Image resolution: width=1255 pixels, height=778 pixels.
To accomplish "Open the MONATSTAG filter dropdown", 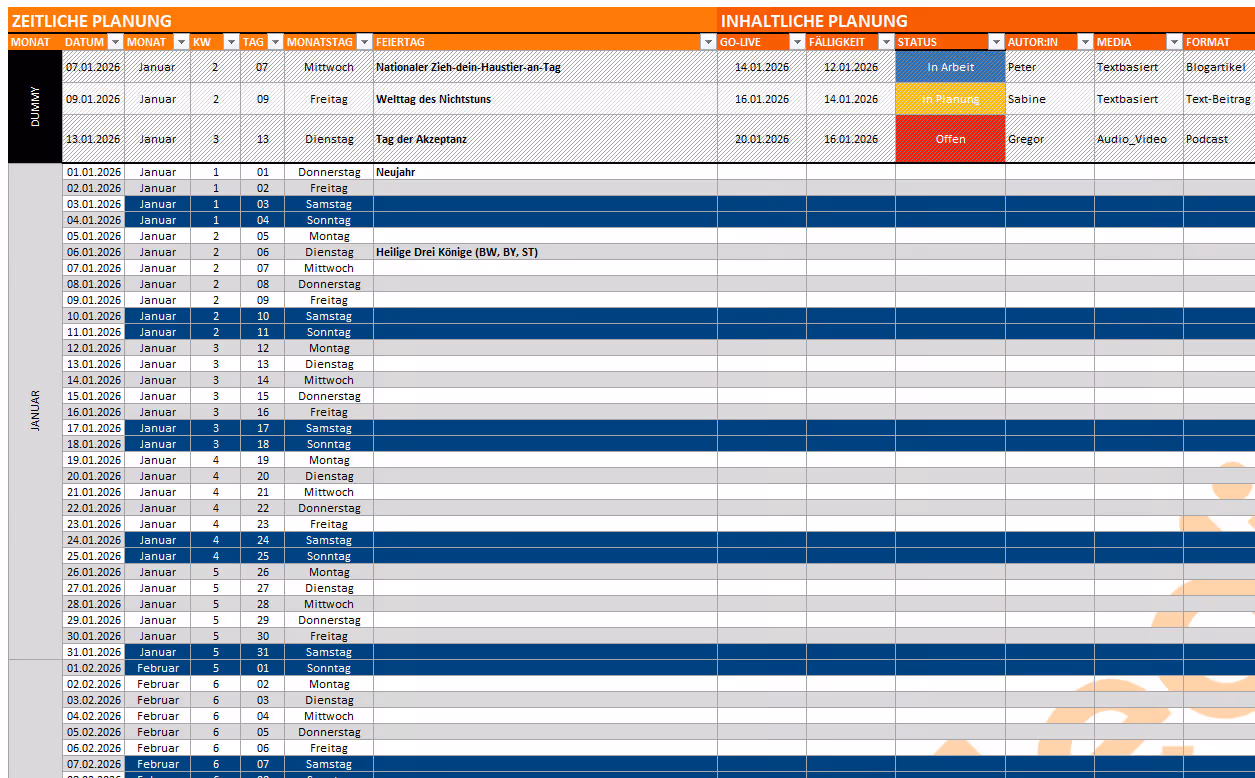I will pos(364,42).
